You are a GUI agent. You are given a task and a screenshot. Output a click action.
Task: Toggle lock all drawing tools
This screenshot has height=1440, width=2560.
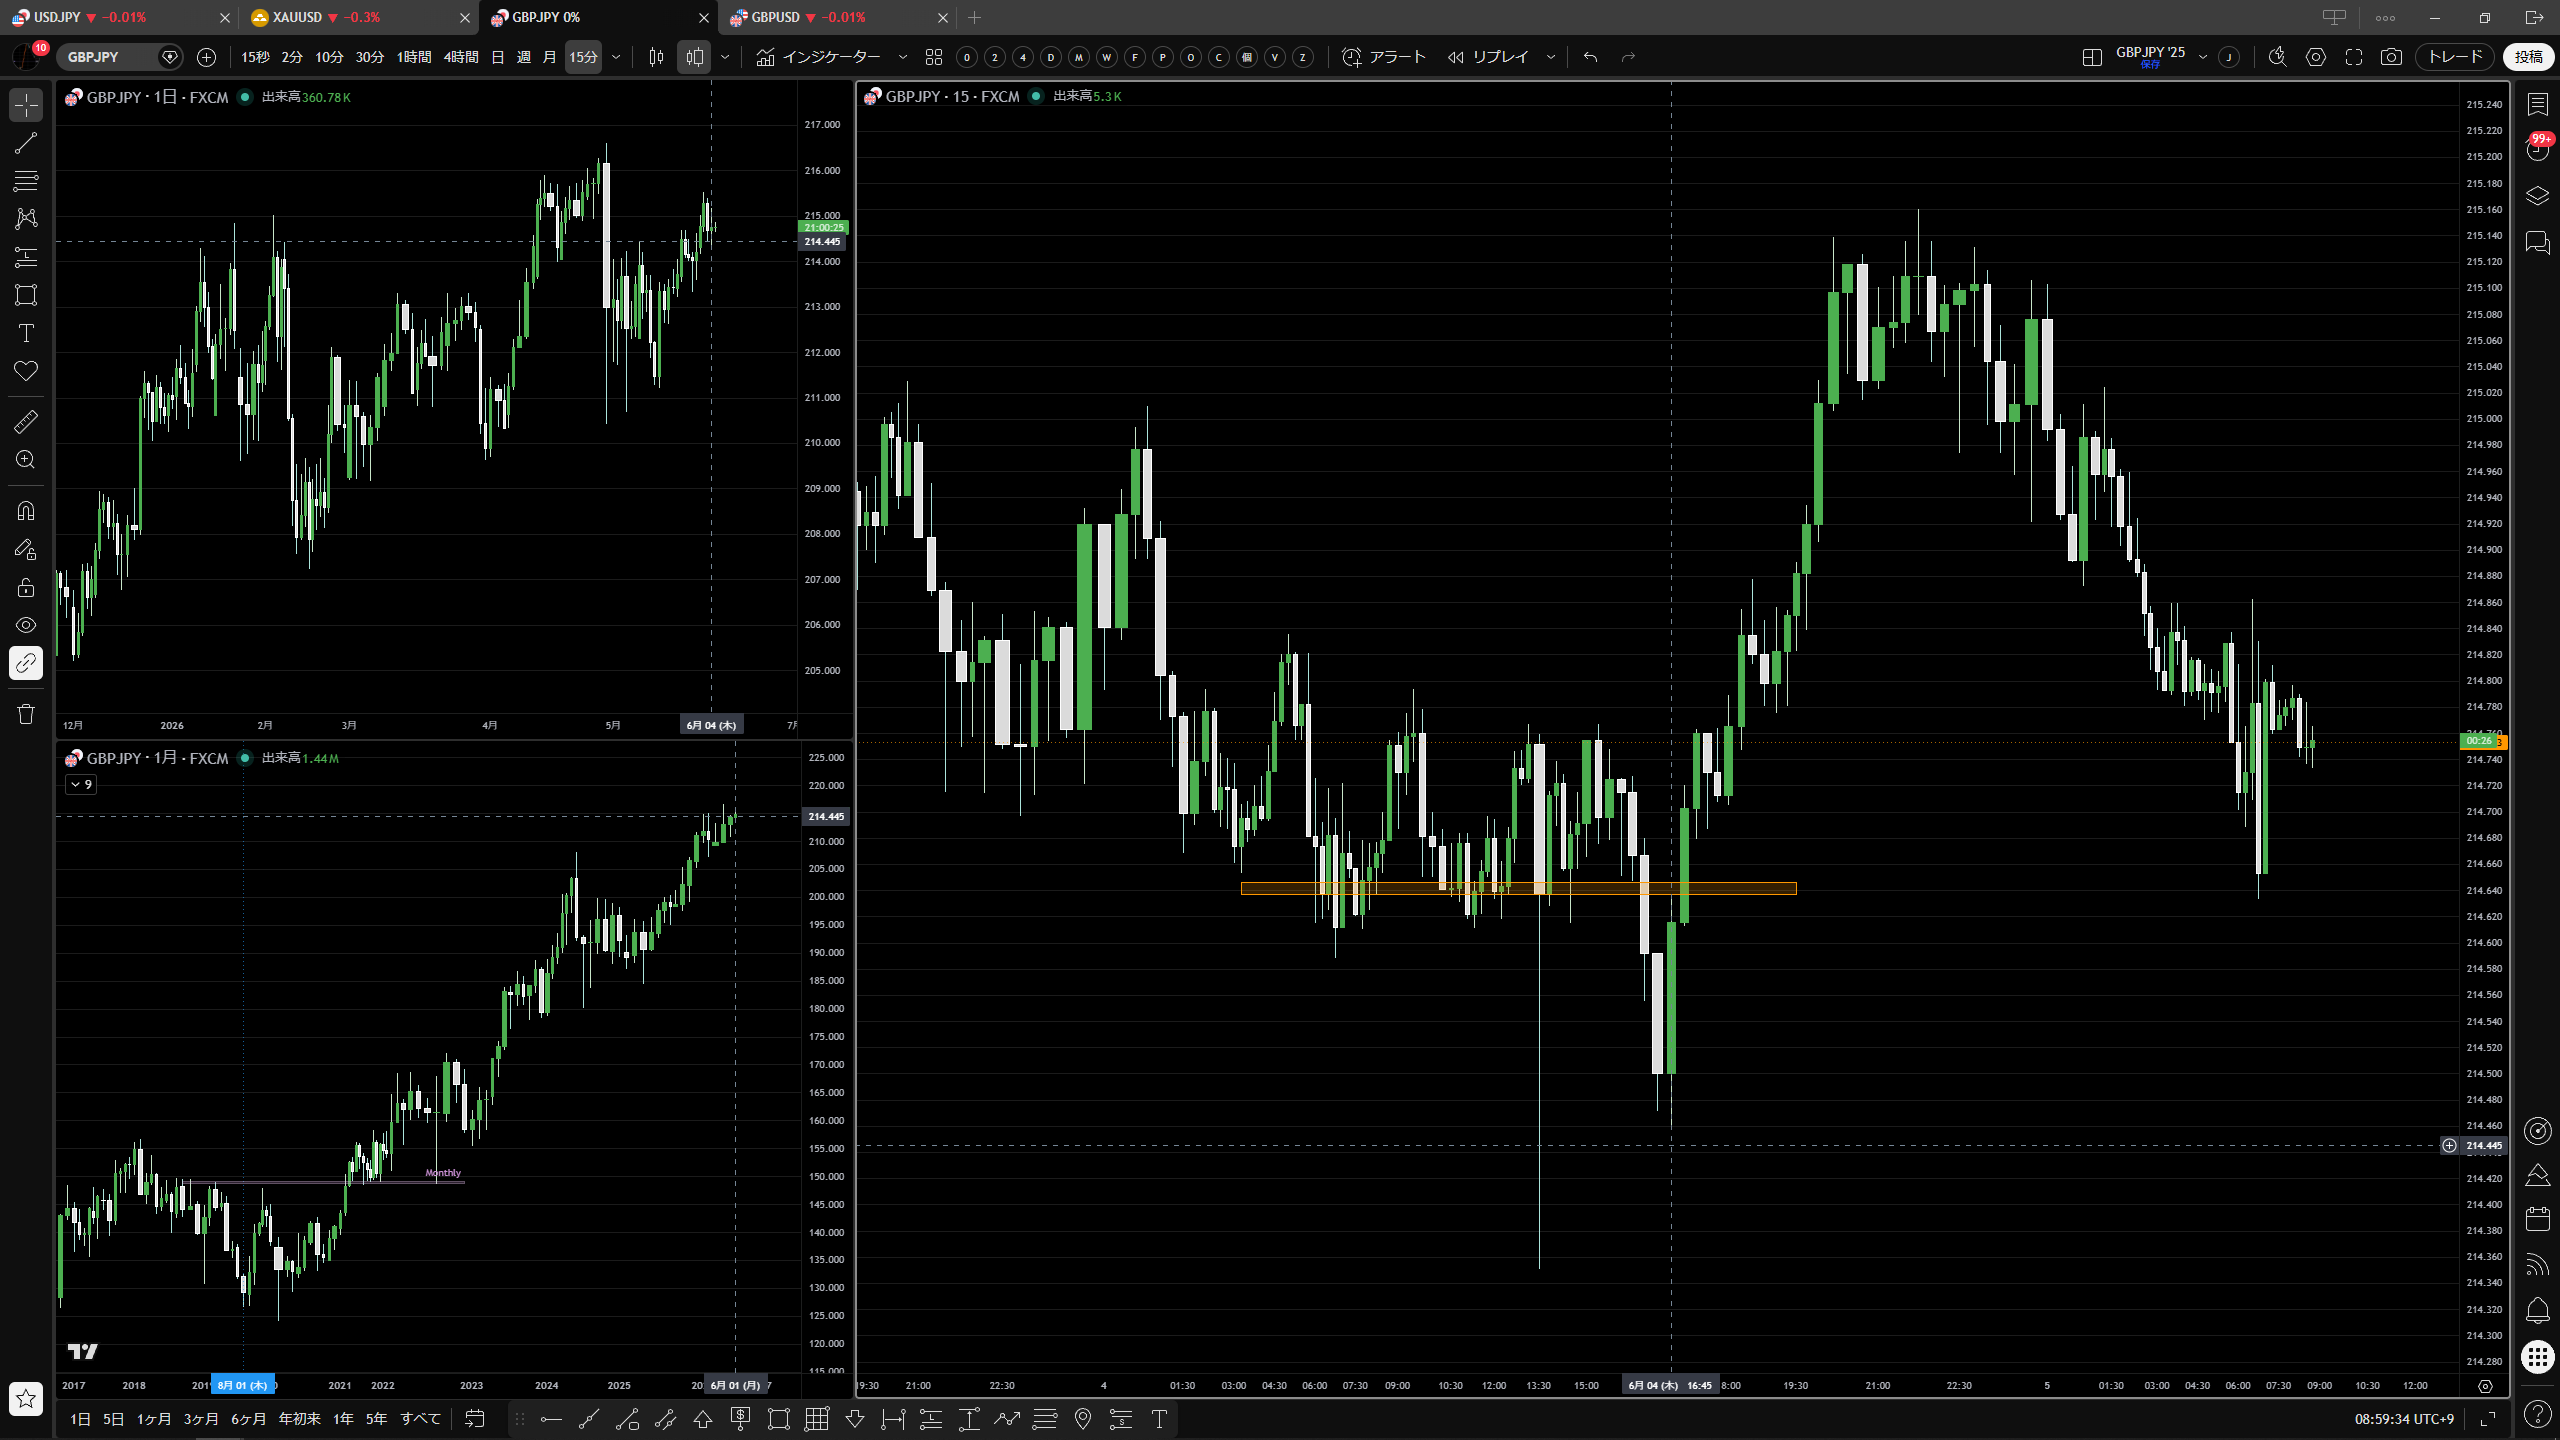[26, 587]
